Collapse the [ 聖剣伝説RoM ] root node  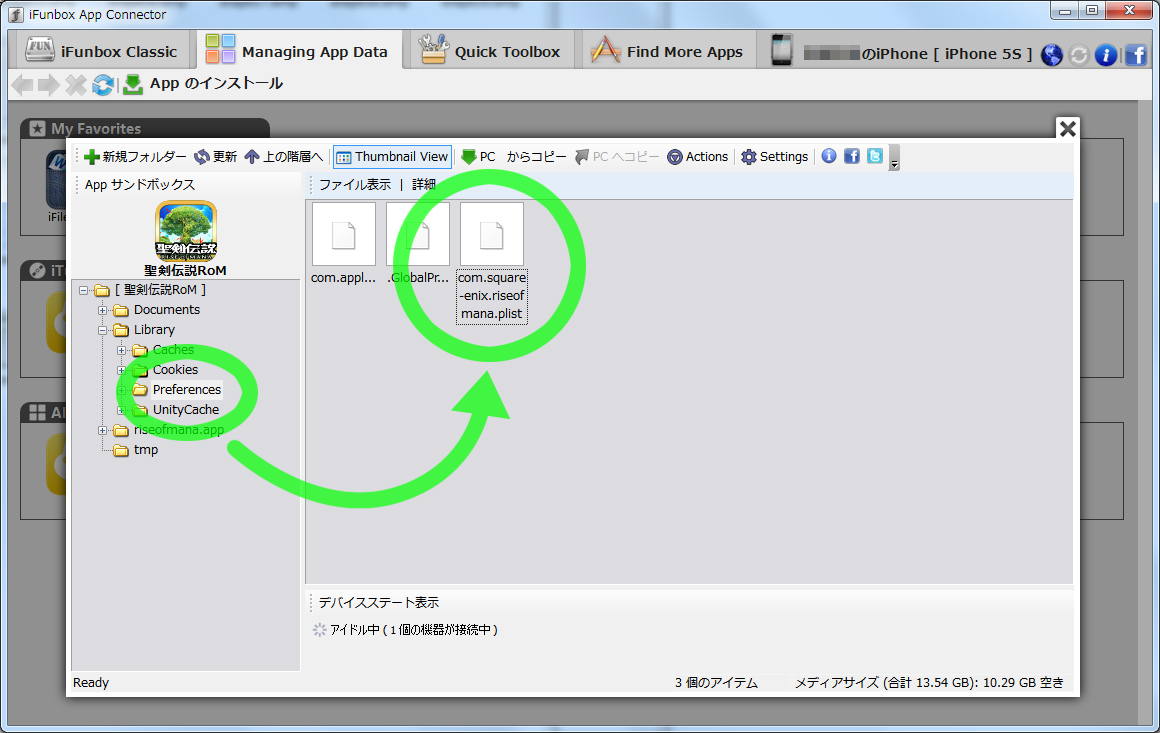click(84, 291)
